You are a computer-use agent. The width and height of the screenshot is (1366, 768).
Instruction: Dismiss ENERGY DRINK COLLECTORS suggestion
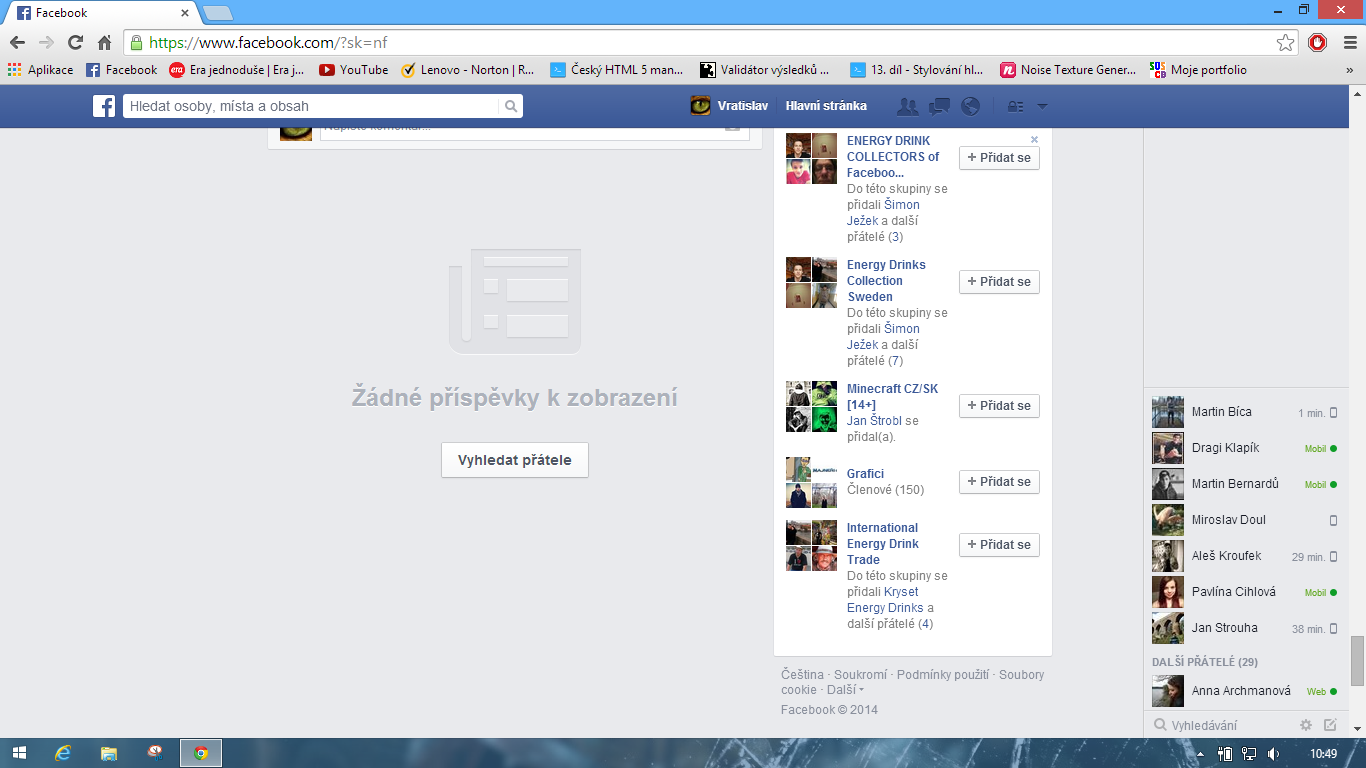(x=1034, y=139)
